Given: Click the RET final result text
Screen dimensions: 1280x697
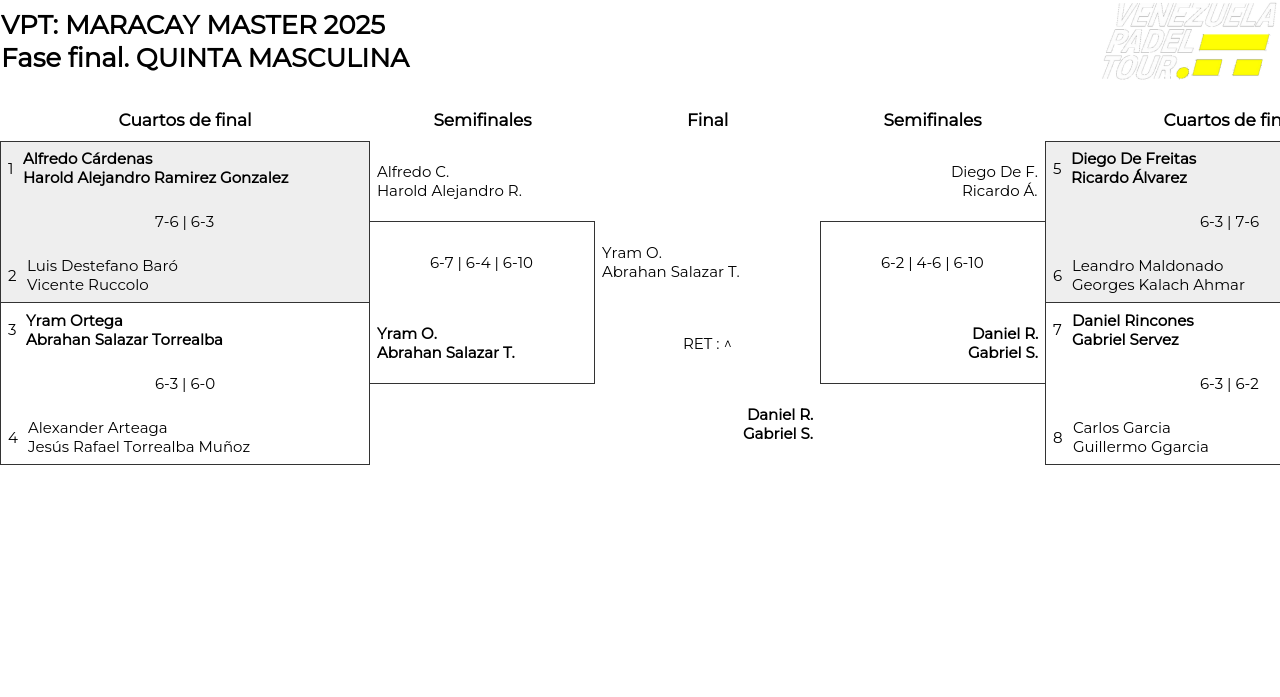Looking at the screenshot, I should pos(707,344).
